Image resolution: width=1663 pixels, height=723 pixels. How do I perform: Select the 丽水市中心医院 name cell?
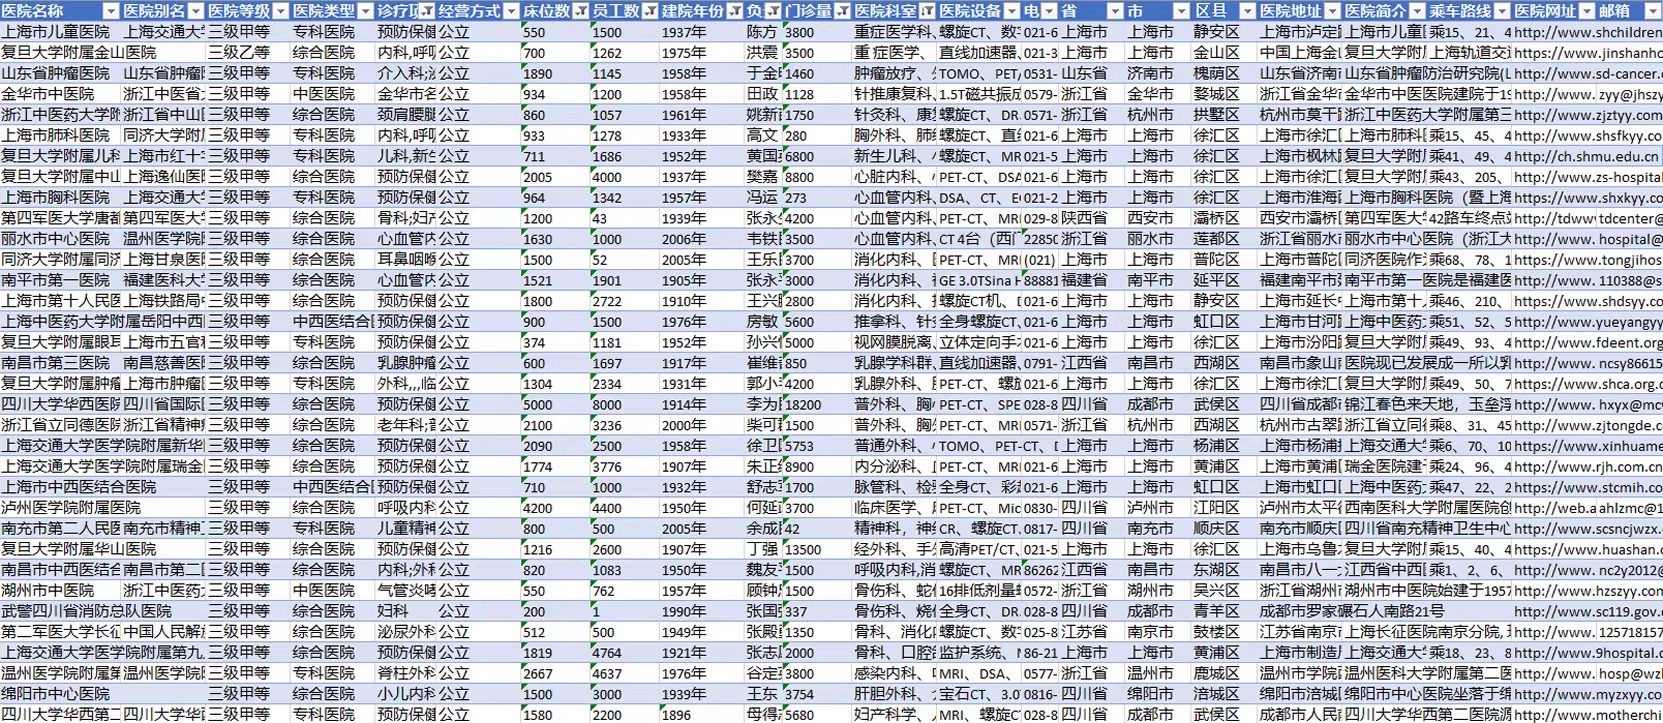coord(61,239)
